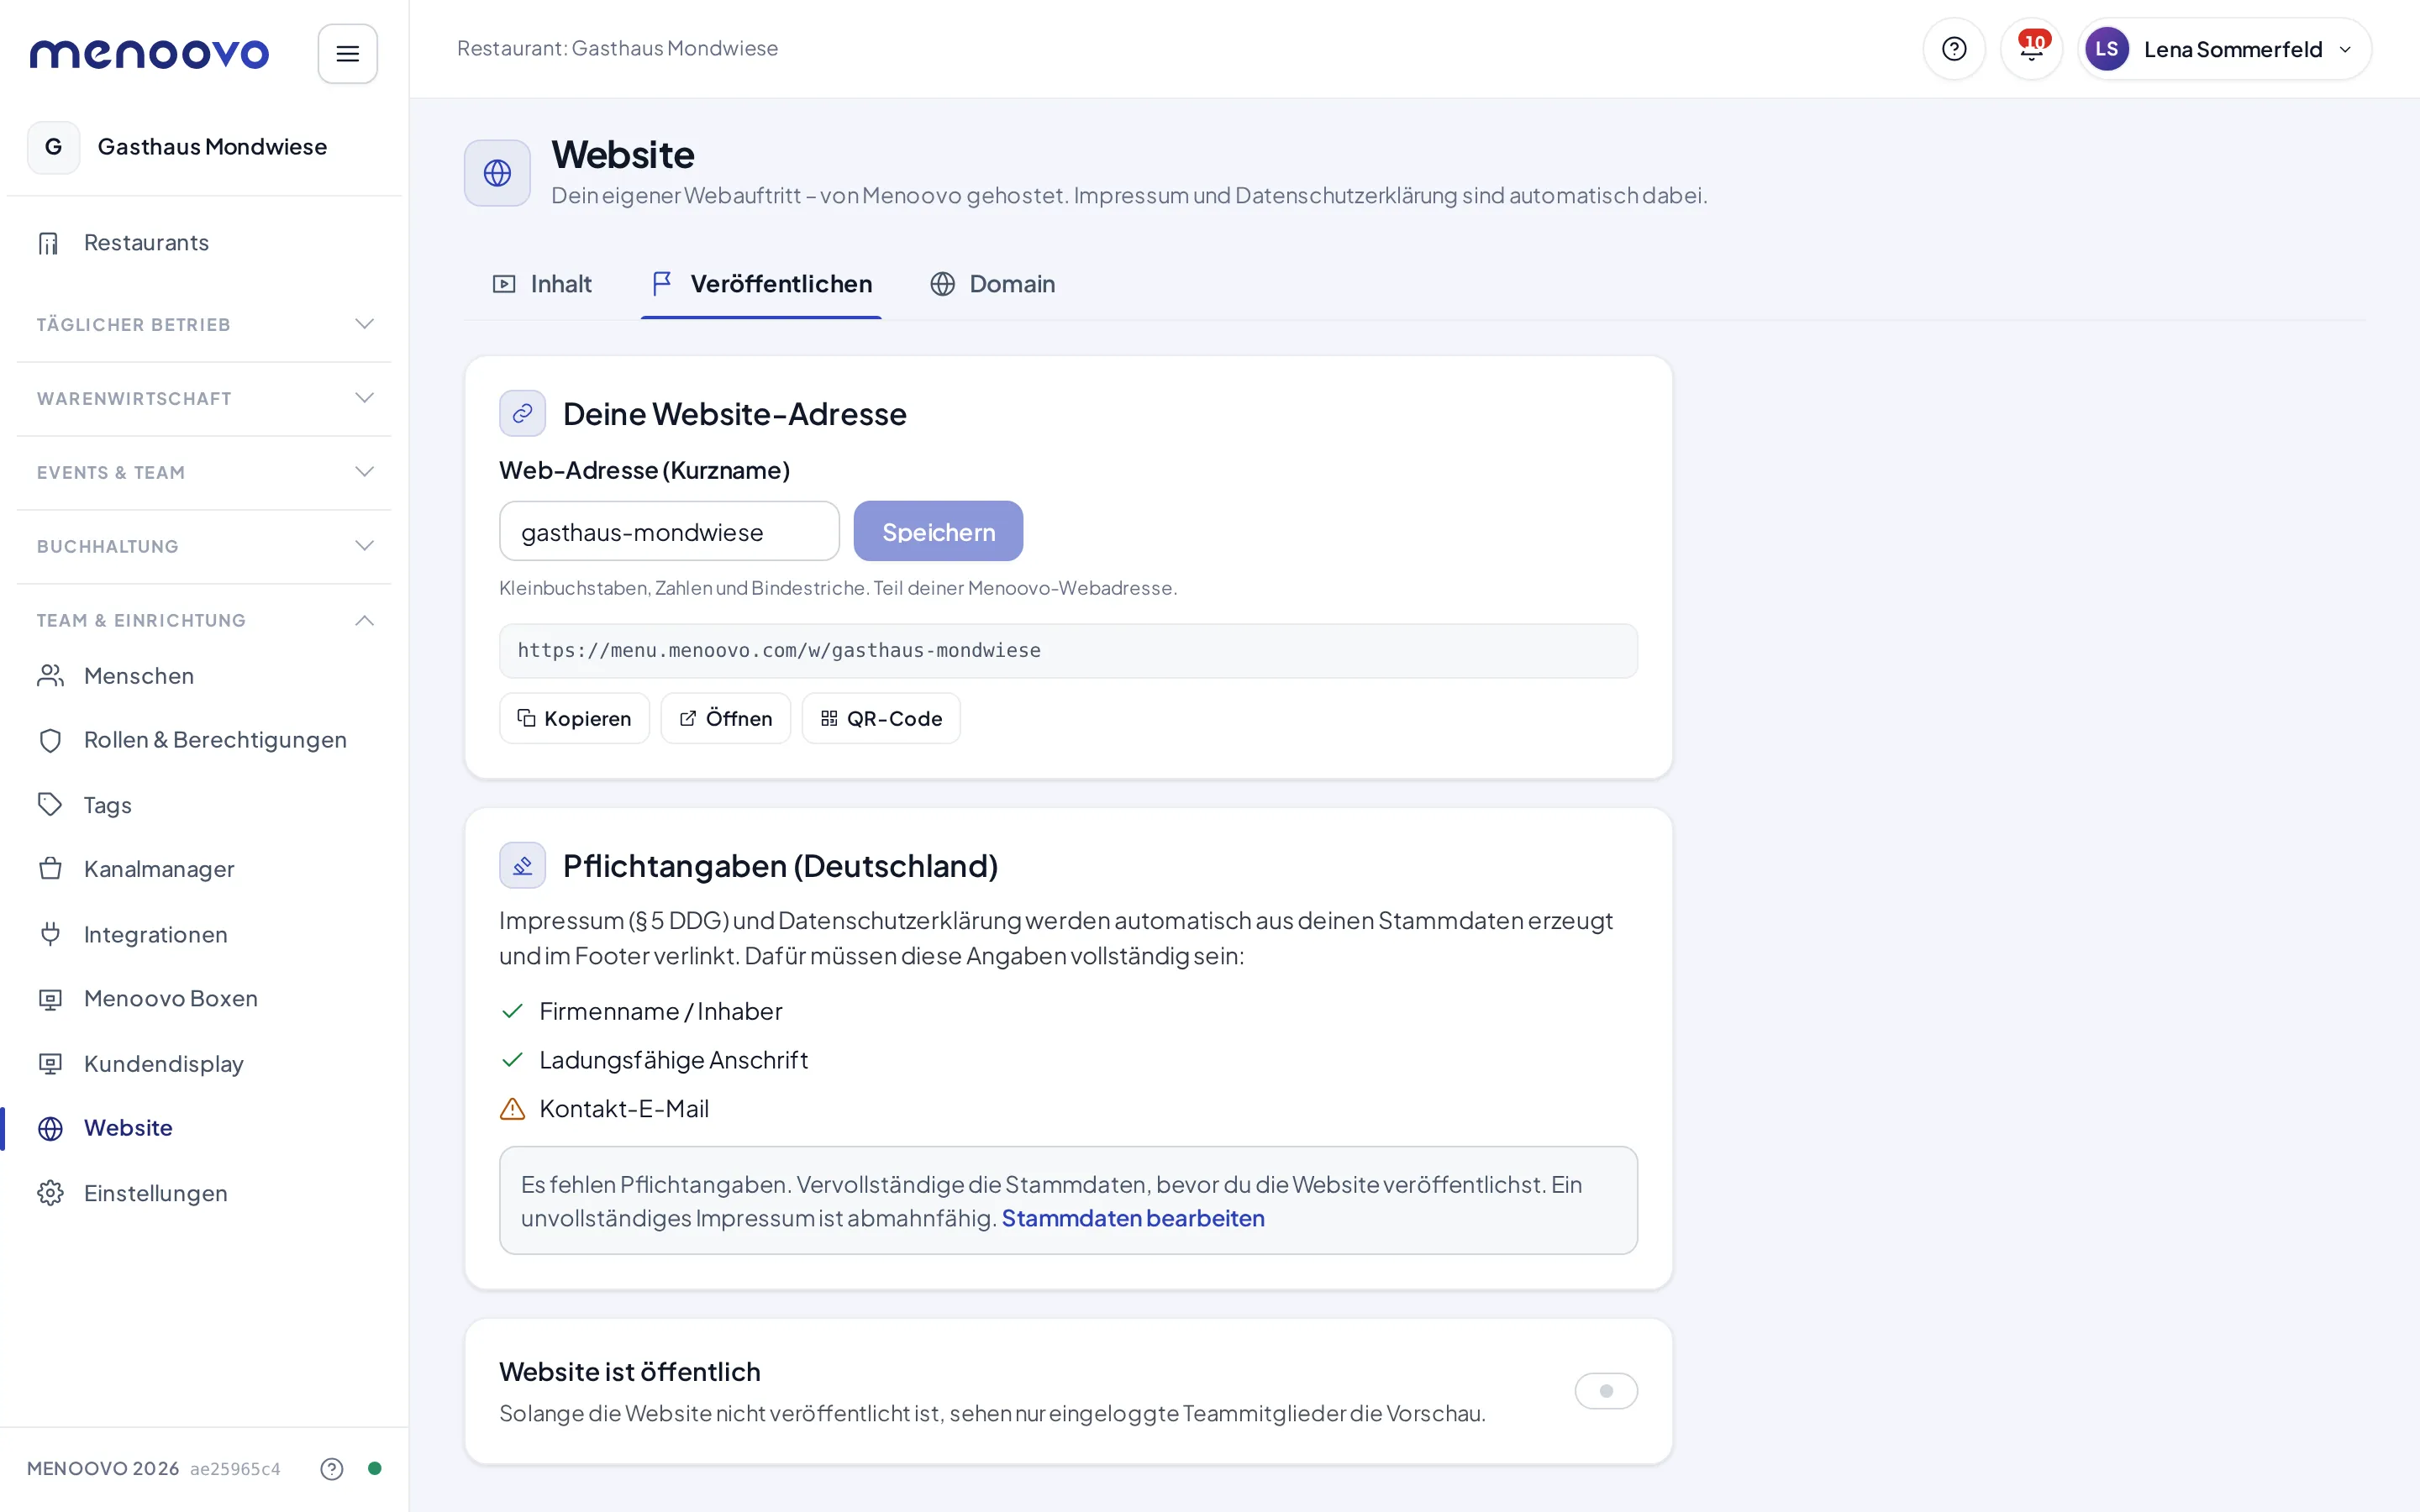Follow the Stammdaten bearbeiten link

point(1133,1218)
